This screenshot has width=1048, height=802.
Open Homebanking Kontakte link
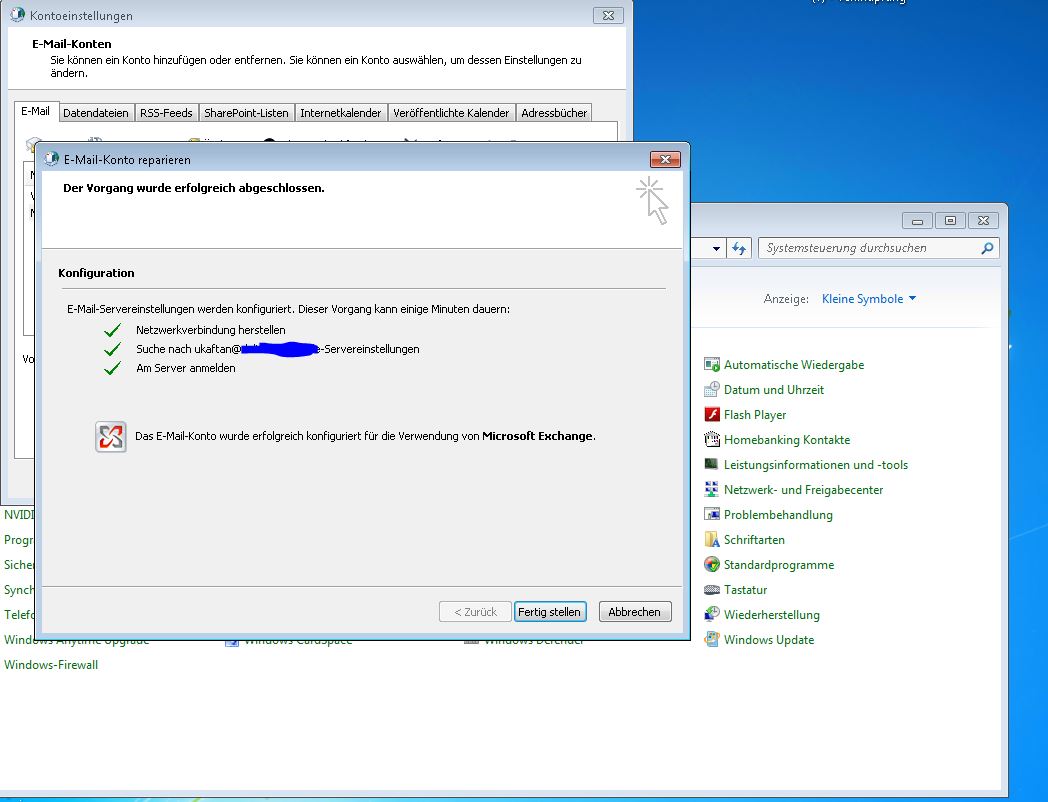pos(787,440)
